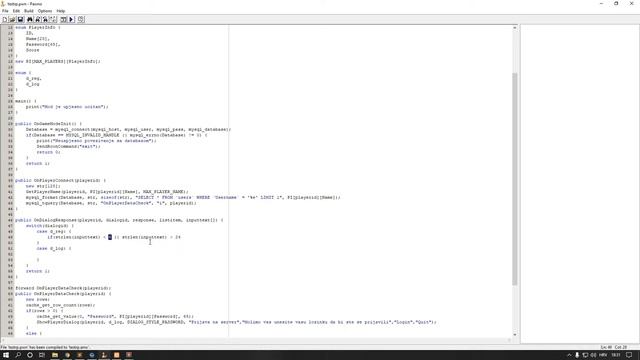Open the Build menu
This screenshot has width=640, height=360.
tap(29, 11)
